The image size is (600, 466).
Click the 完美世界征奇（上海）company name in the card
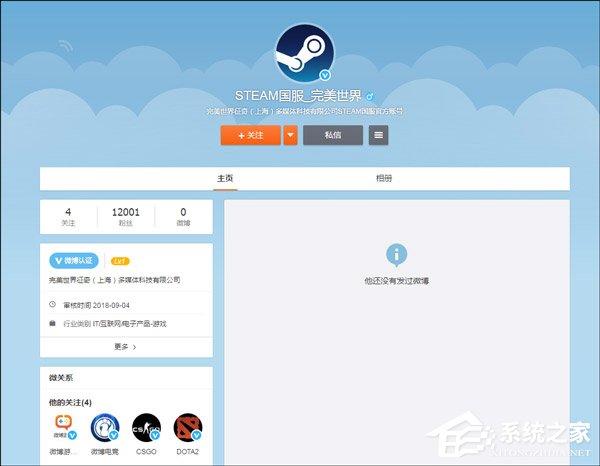(x=114, y=280)
